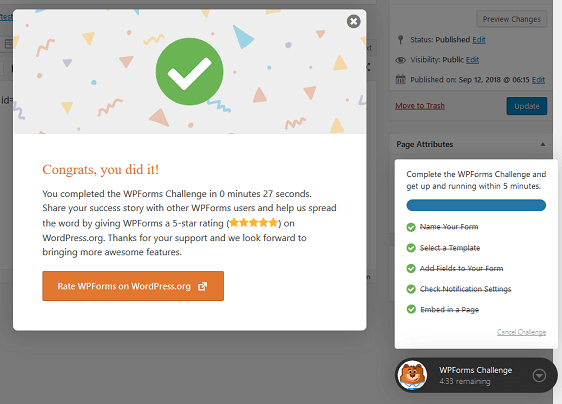Click the Edit link next to Visibility: Public
Viewport: 562px width, 404px height.
click(472, 60)
